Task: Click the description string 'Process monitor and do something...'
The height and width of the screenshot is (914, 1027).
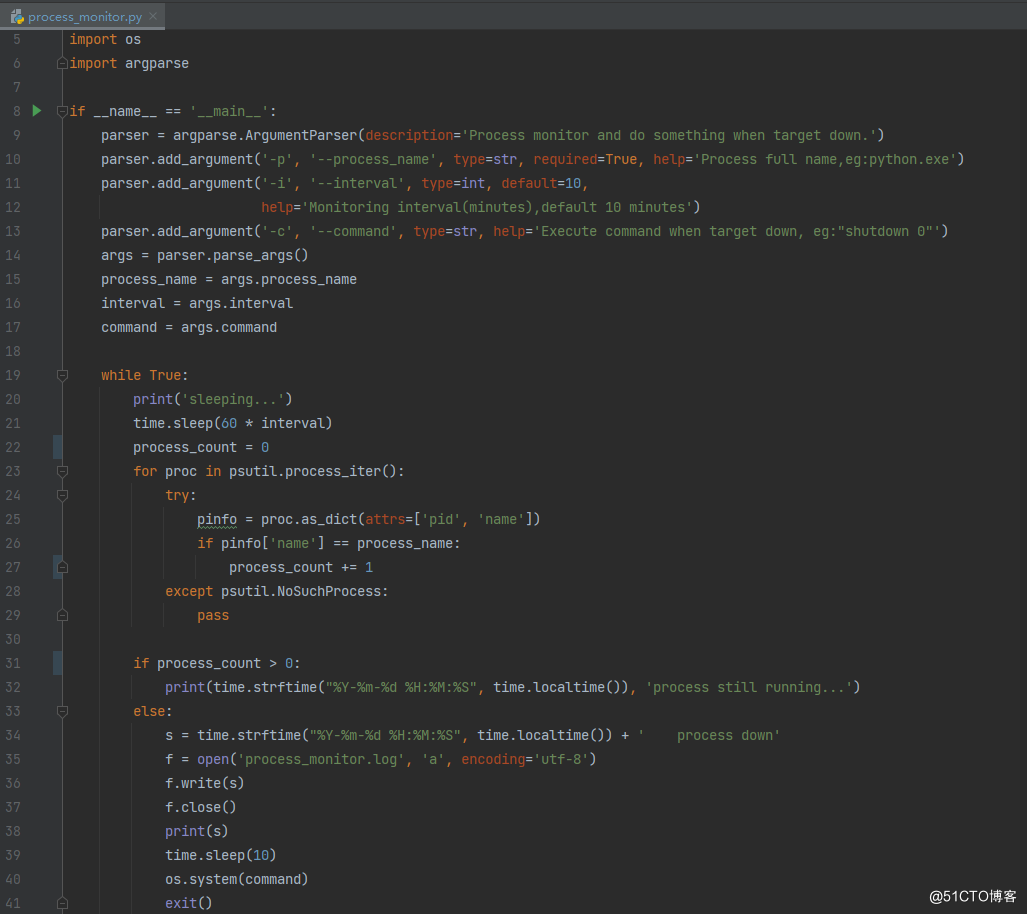Action: click(669, 136)
